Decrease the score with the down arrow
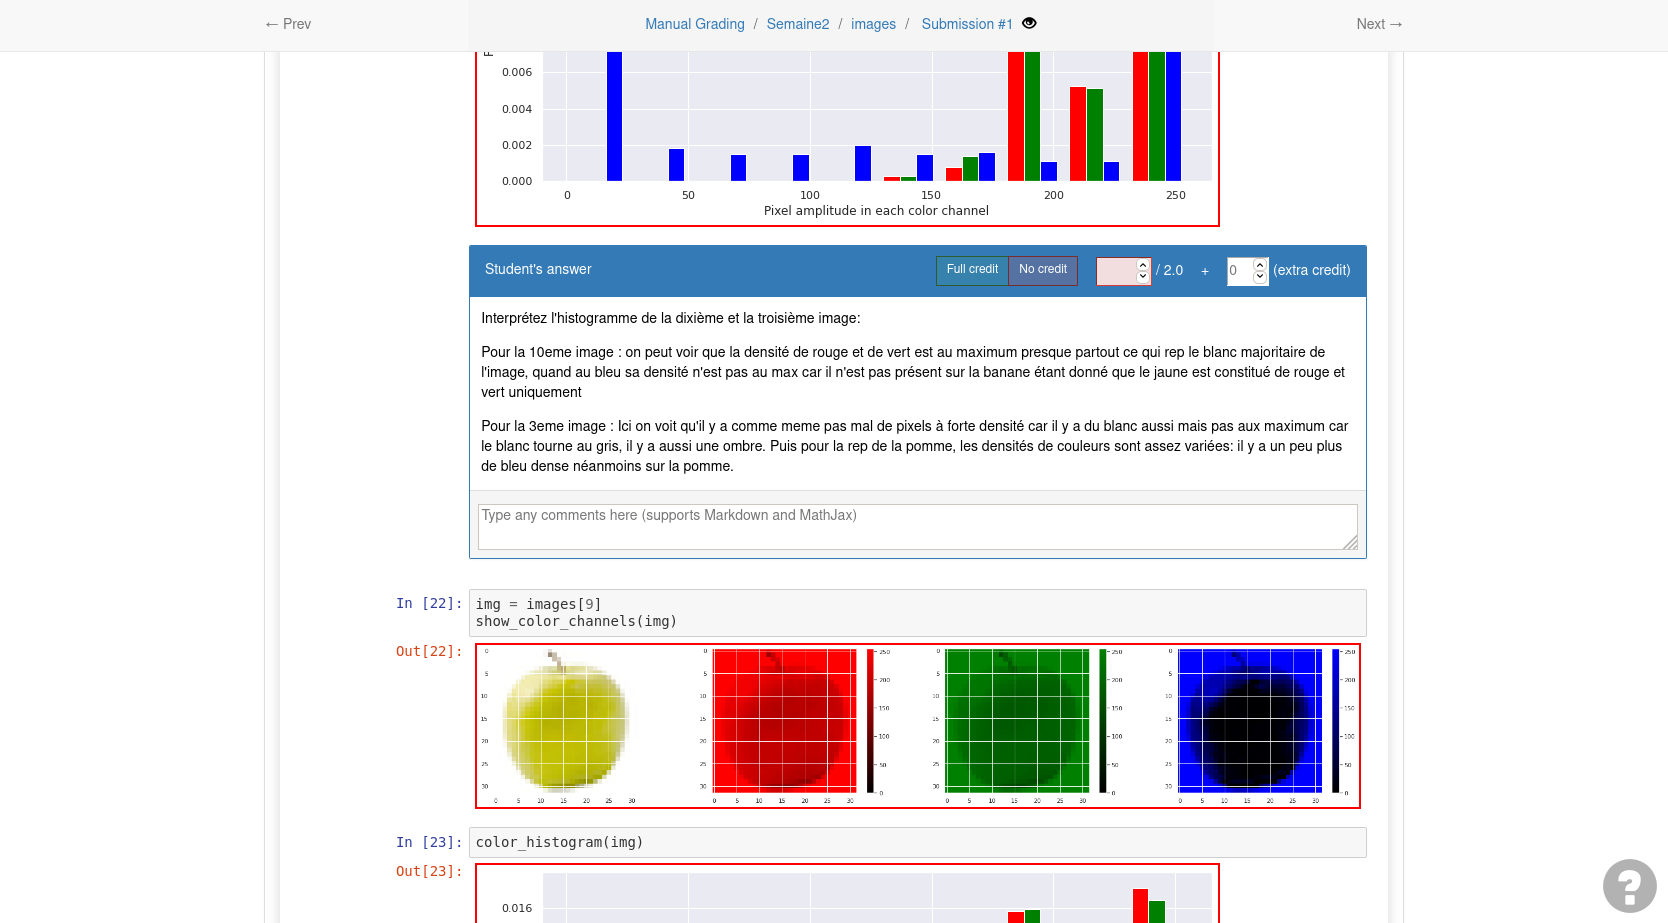The height and width of the screenshot is (923, 1668). pyautogui.click(x=1143, y=277)
